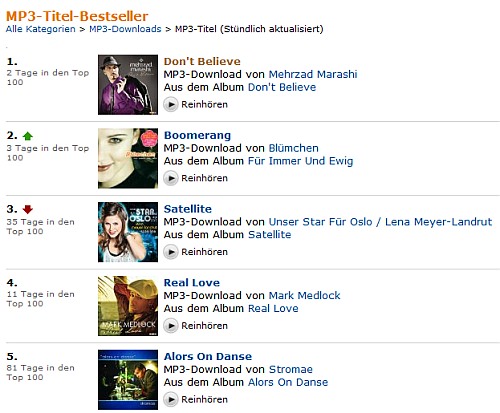Screen dimensions: 500x413
Task: Click the red down arrow at rank 3
Action: pyautogui.click(x=28, y=209)
